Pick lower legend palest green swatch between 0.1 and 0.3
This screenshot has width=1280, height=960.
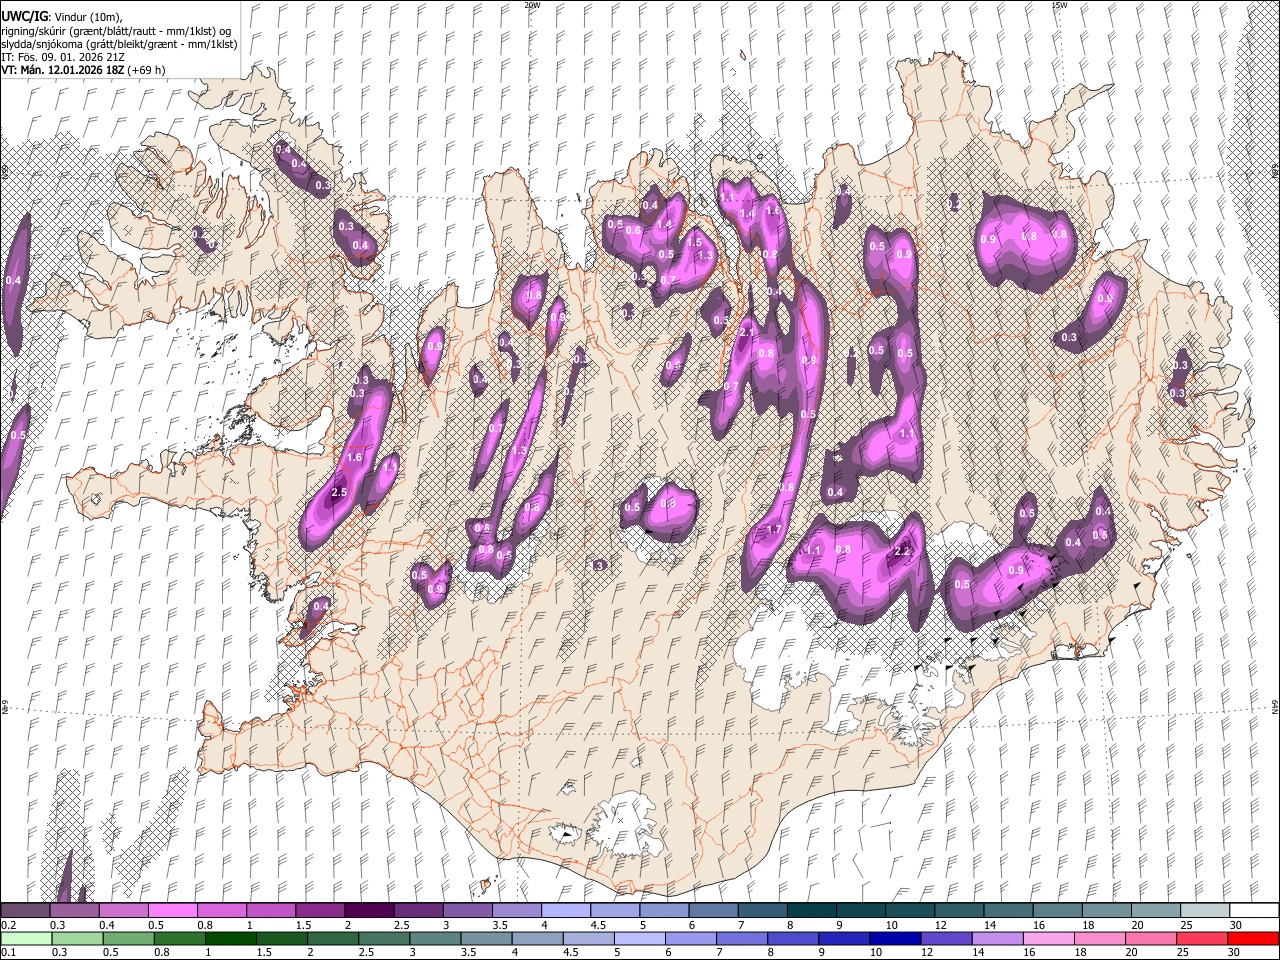click(x=26, y=938)
